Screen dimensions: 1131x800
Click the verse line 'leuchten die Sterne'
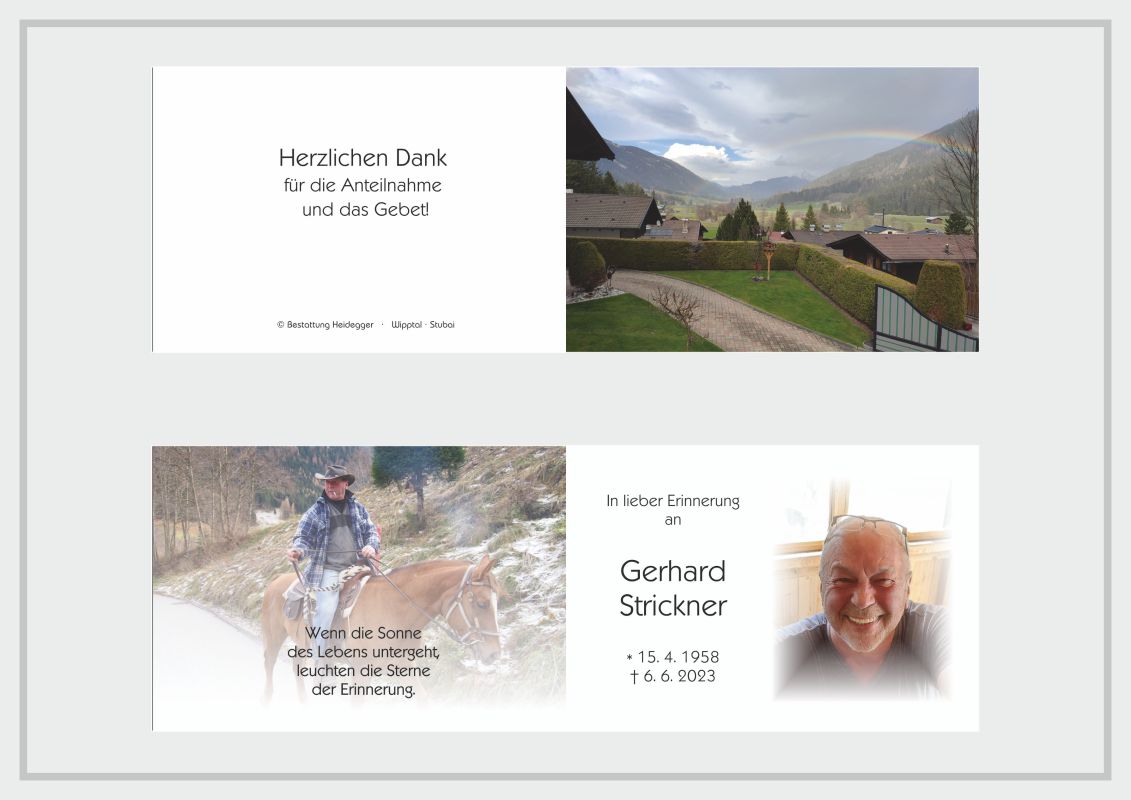[363, 670]
